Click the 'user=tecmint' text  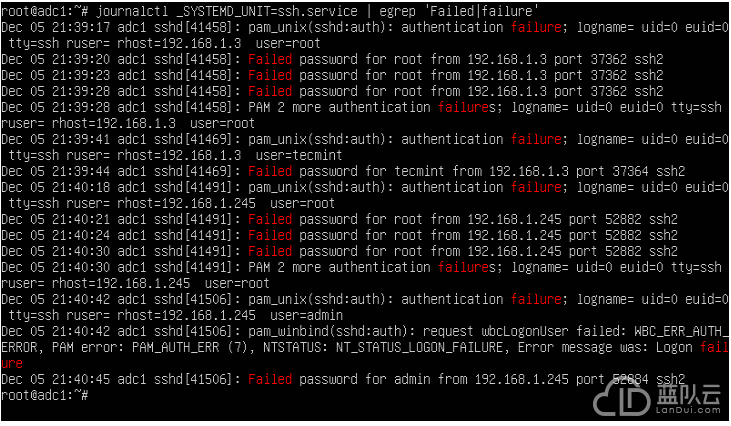tap(299, 156)
